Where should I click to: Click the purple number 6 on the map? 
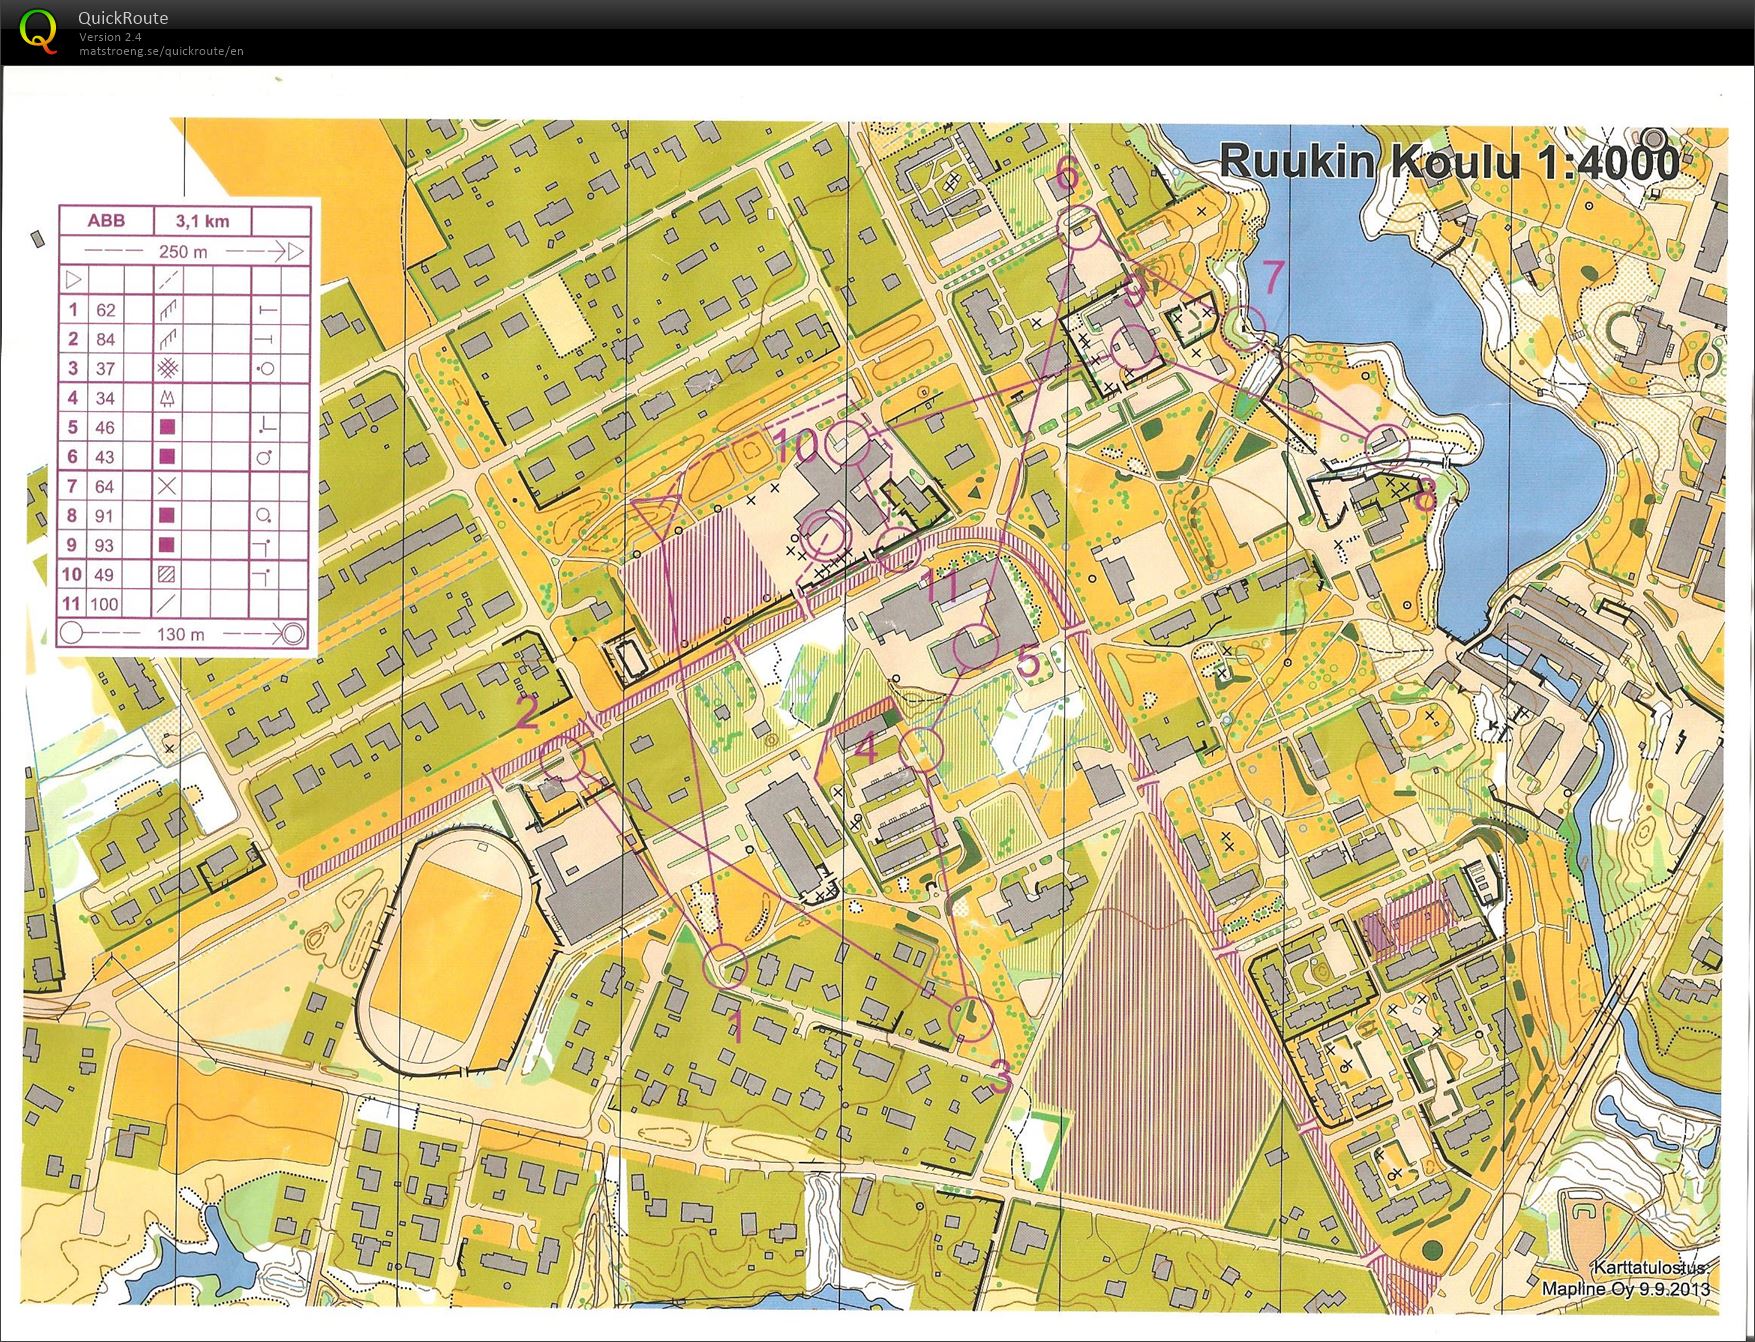[1068, 176]
